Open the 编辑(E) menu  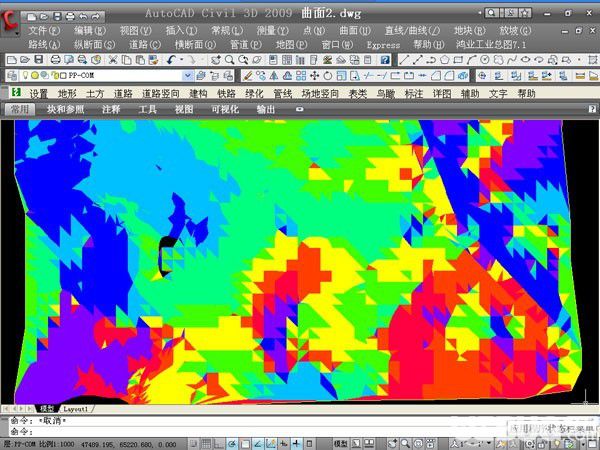pyautogui.click(x=90, y=30)
